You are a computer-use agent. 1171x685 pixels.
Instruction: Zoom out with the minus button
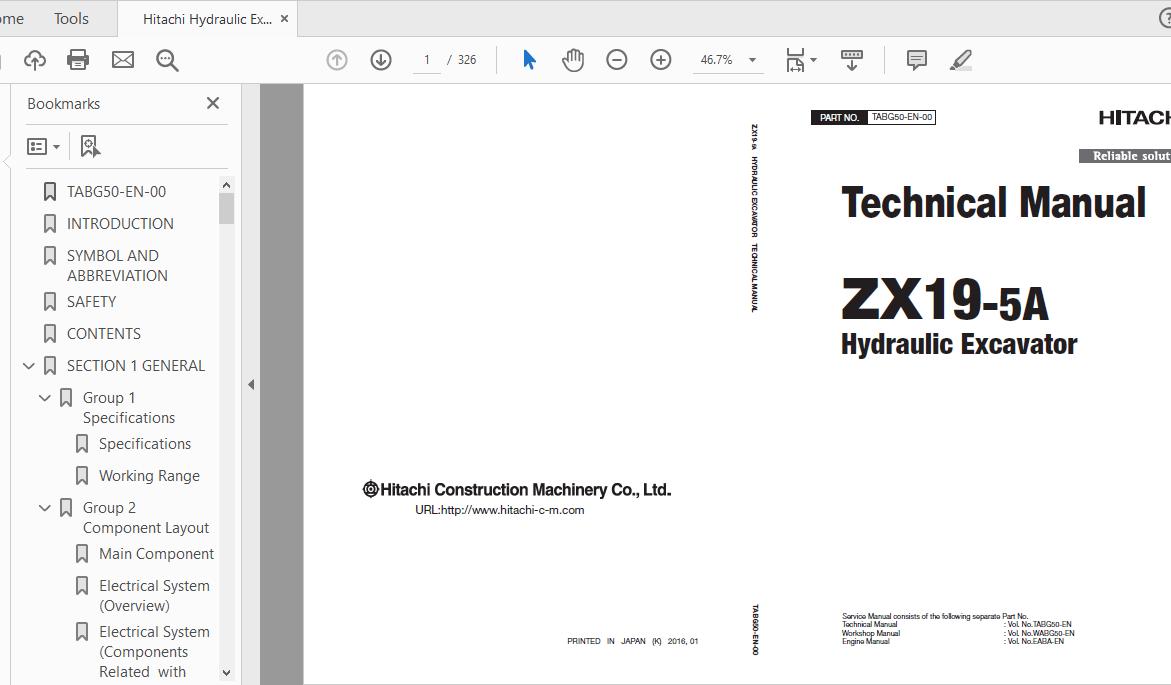[x=617, y=60]
